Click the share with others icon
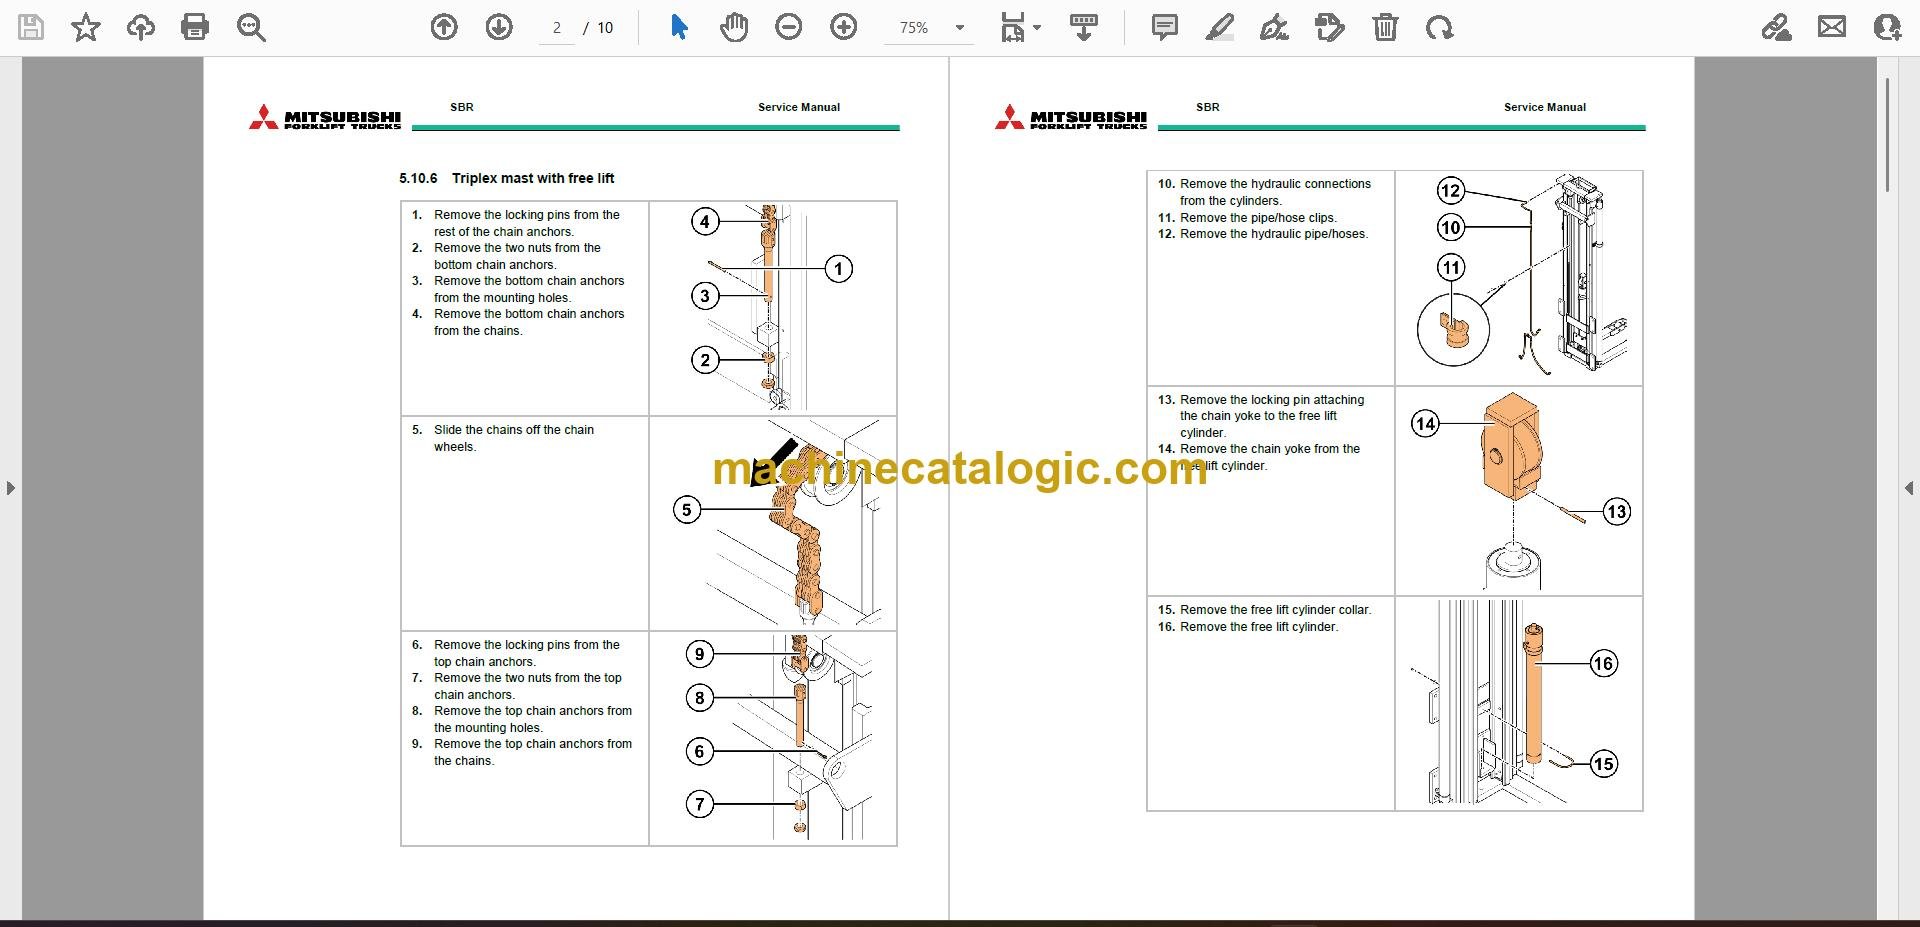1920x927 pixels. pos(1887,28)
